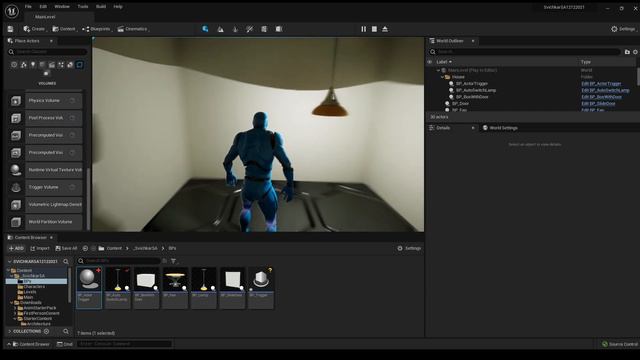The image size is (640, 360).
Task: Save the current level with the disk icon
Action: coord(10,29)
